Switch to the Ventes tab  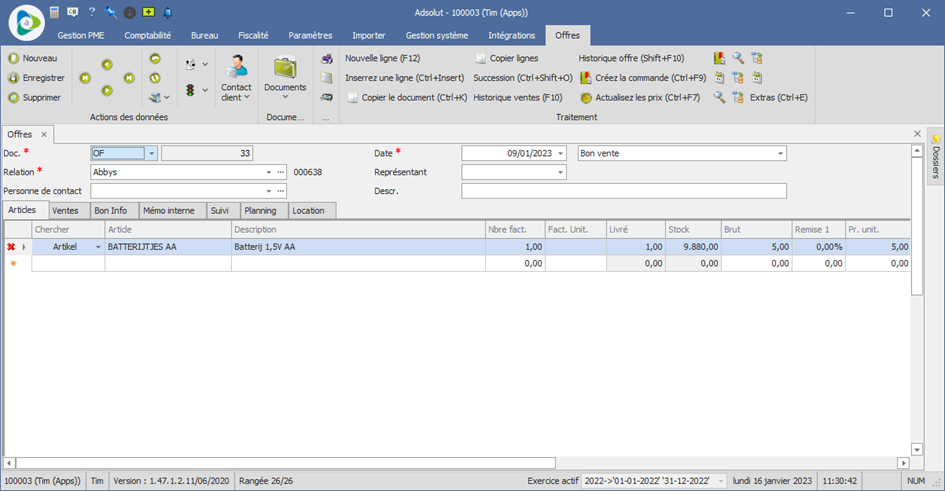(x=65, y=210)
